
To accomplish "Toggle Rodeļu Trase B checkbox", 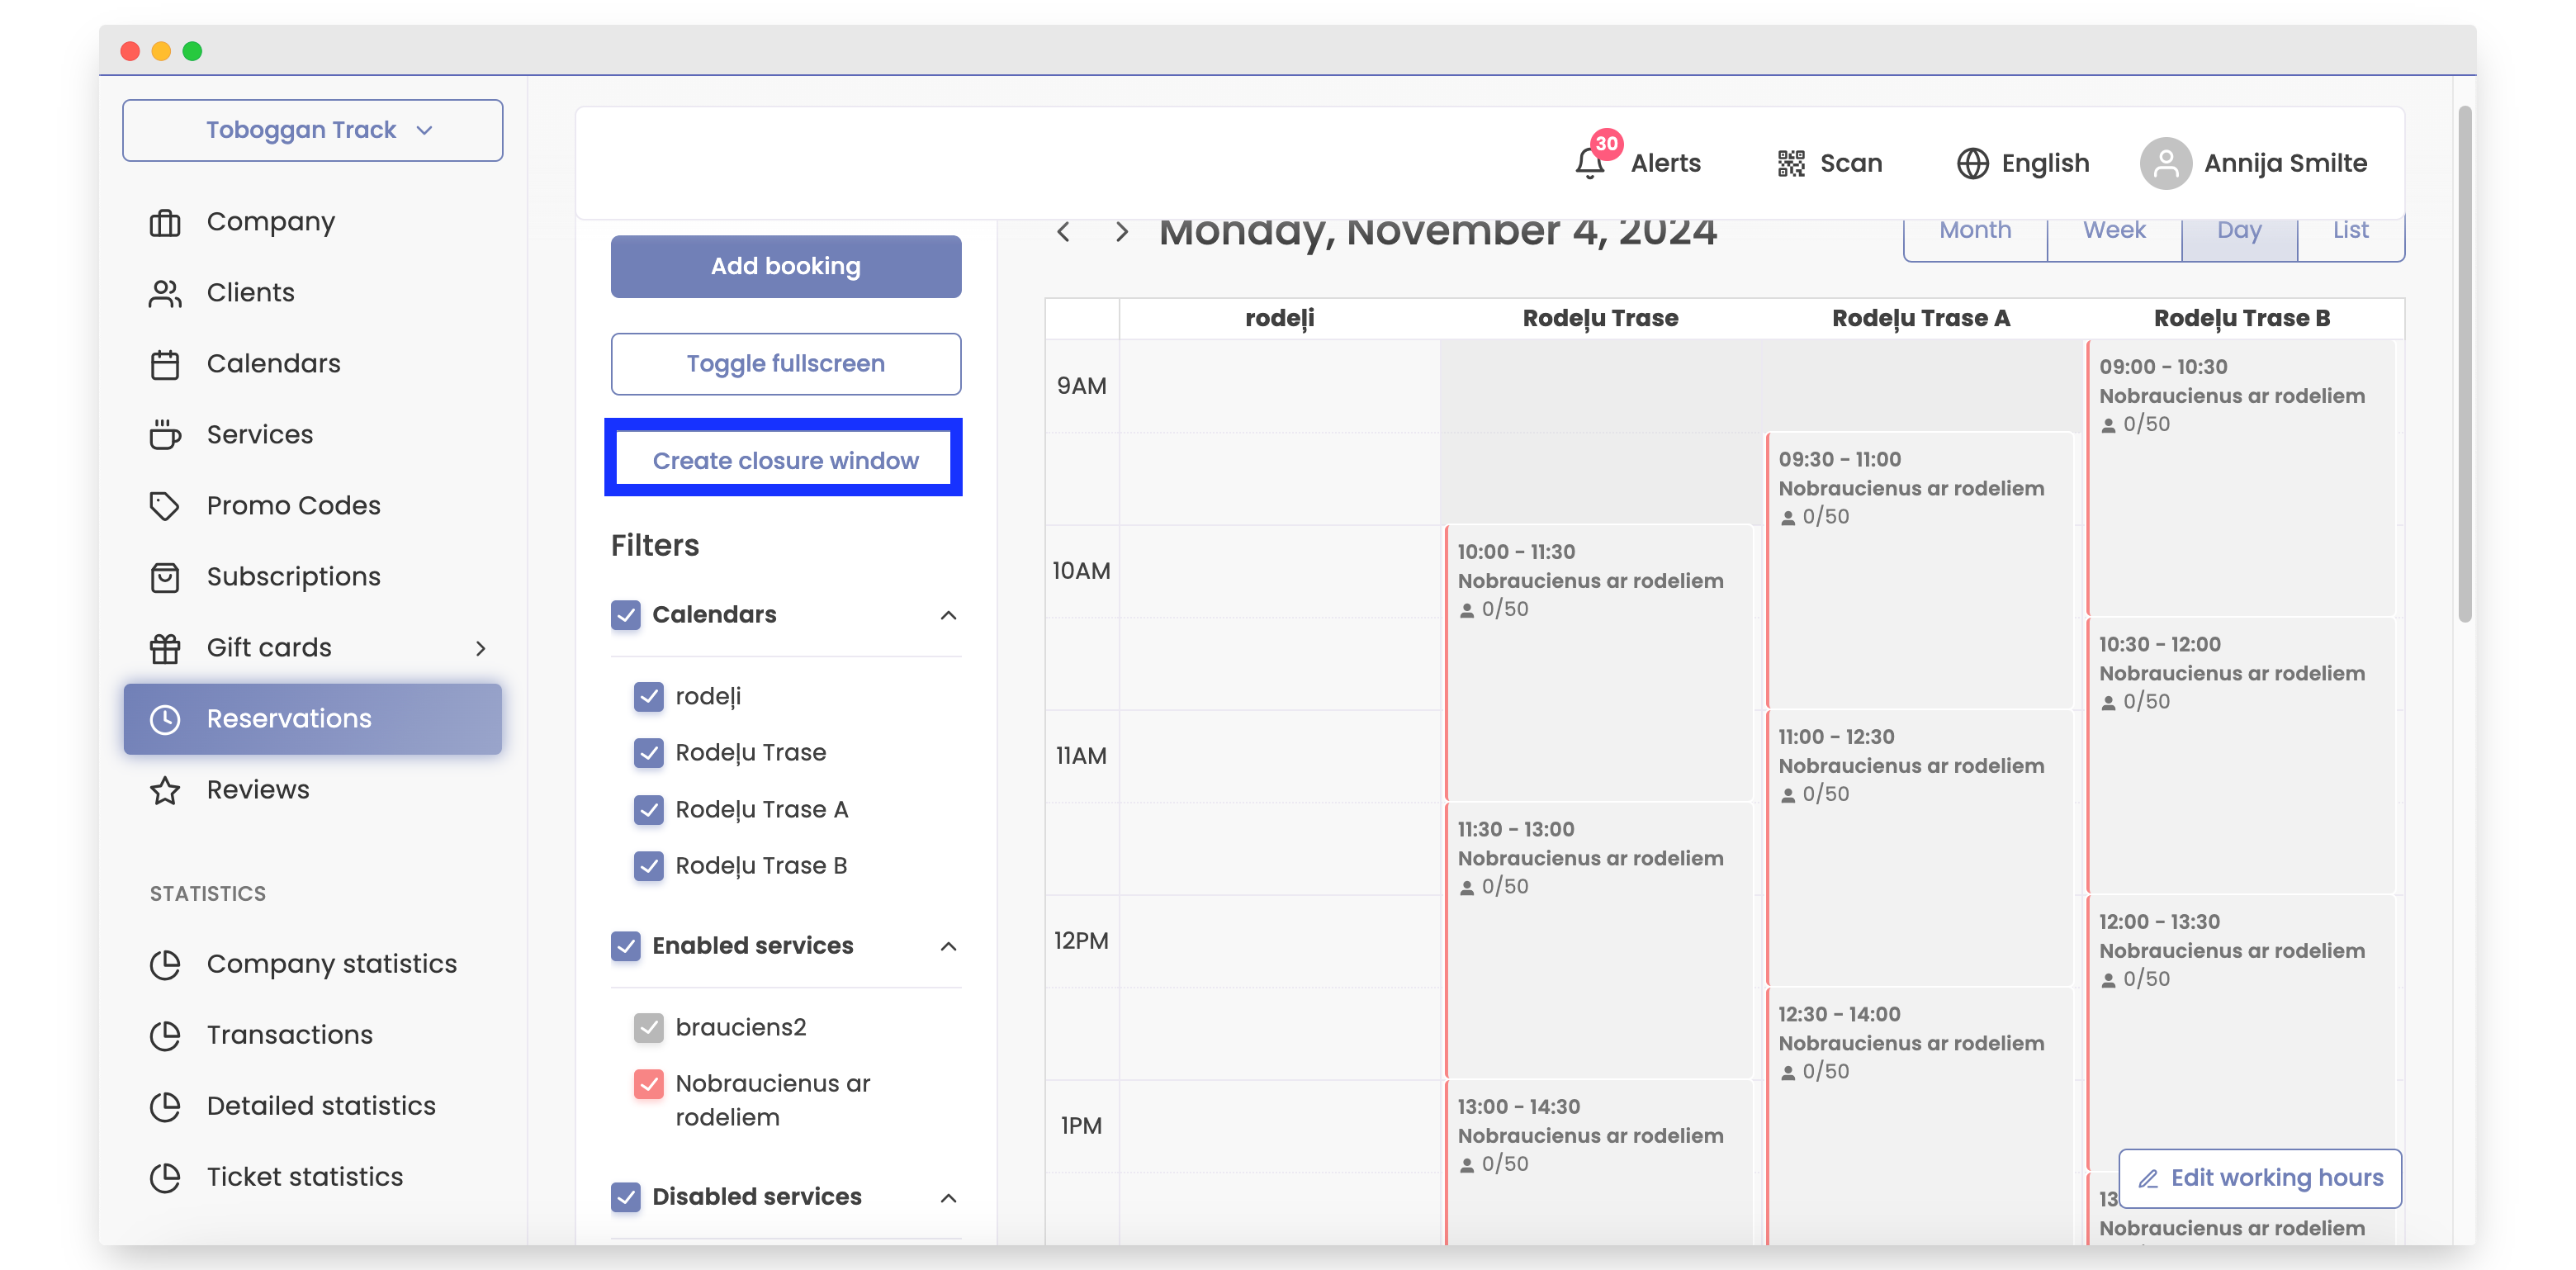I will pyautogui.click(x=649, y=865).
